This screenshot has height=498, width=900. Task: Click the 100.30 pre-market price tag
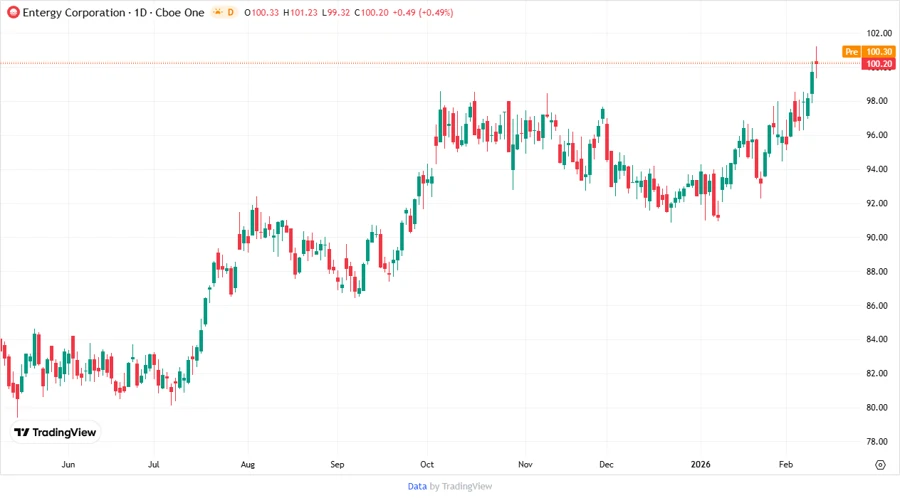879,52
